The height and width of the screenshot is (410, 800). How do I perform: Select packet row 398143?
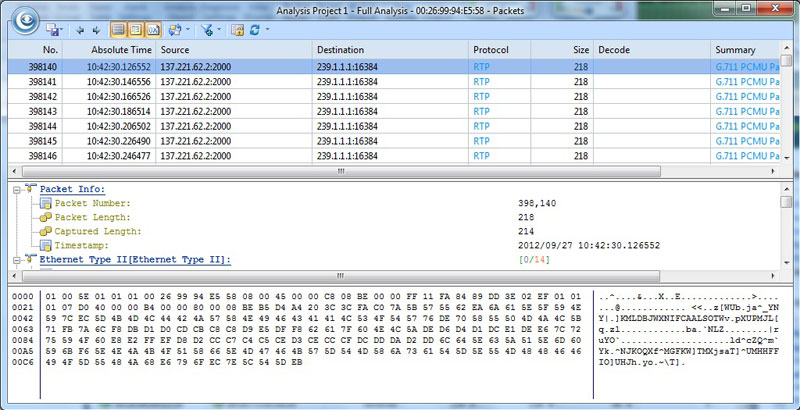[x=394, y=111]
